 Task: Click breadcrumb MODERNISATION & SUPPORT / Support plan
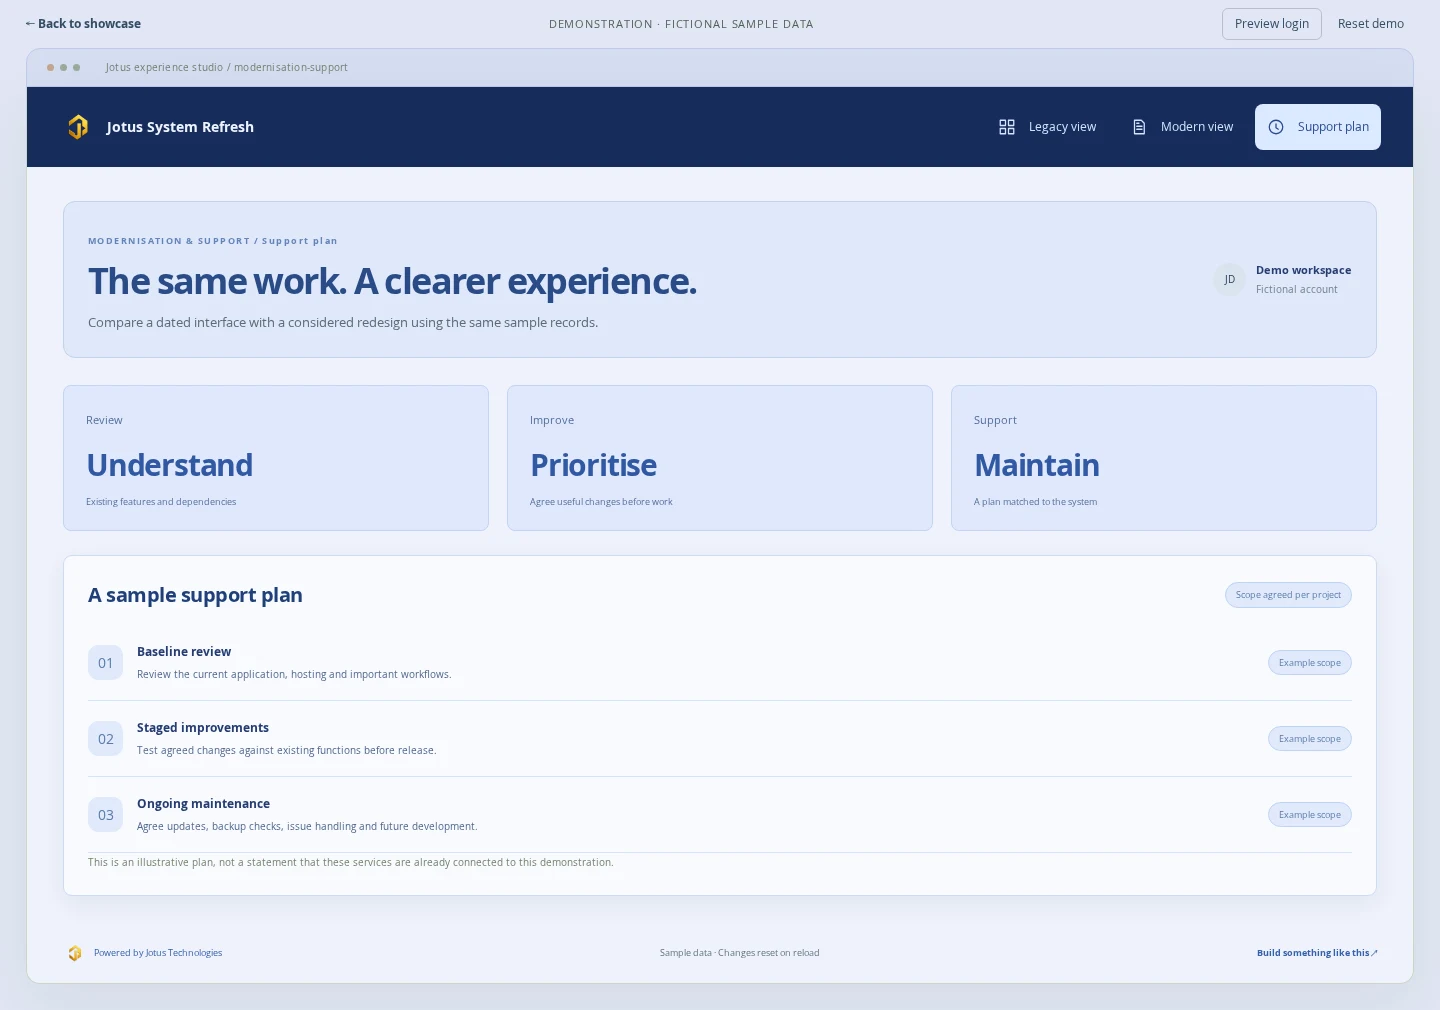(213, 241)
